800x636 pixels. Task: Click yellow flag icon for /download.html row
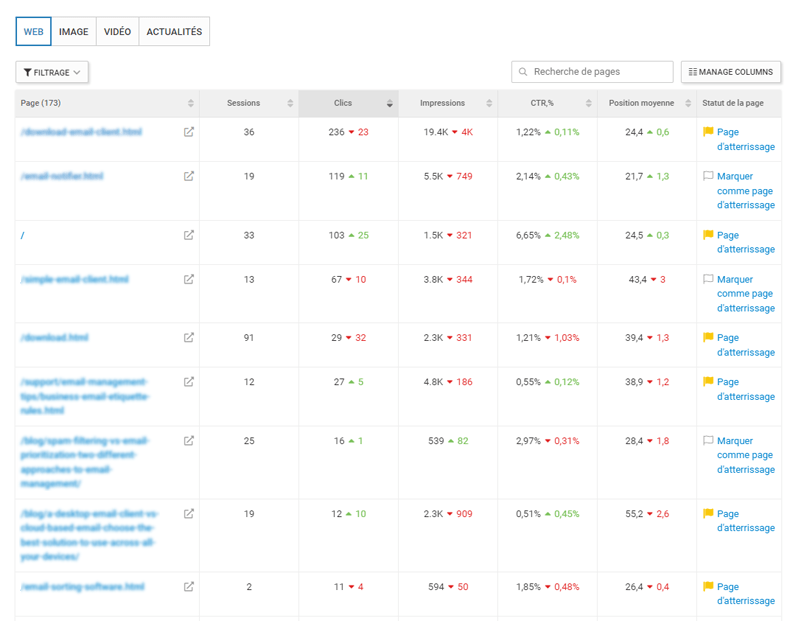708,338
